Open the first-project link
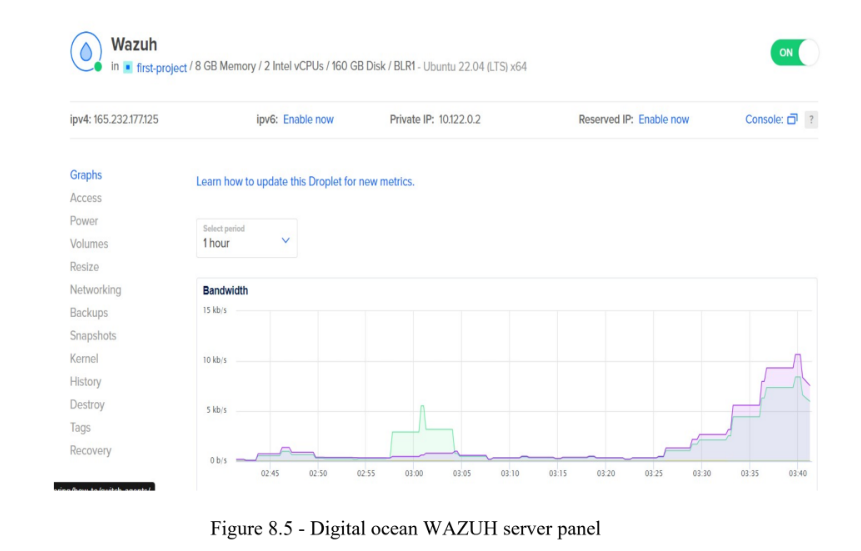This screenshot has height=551, width=861. 161,68
